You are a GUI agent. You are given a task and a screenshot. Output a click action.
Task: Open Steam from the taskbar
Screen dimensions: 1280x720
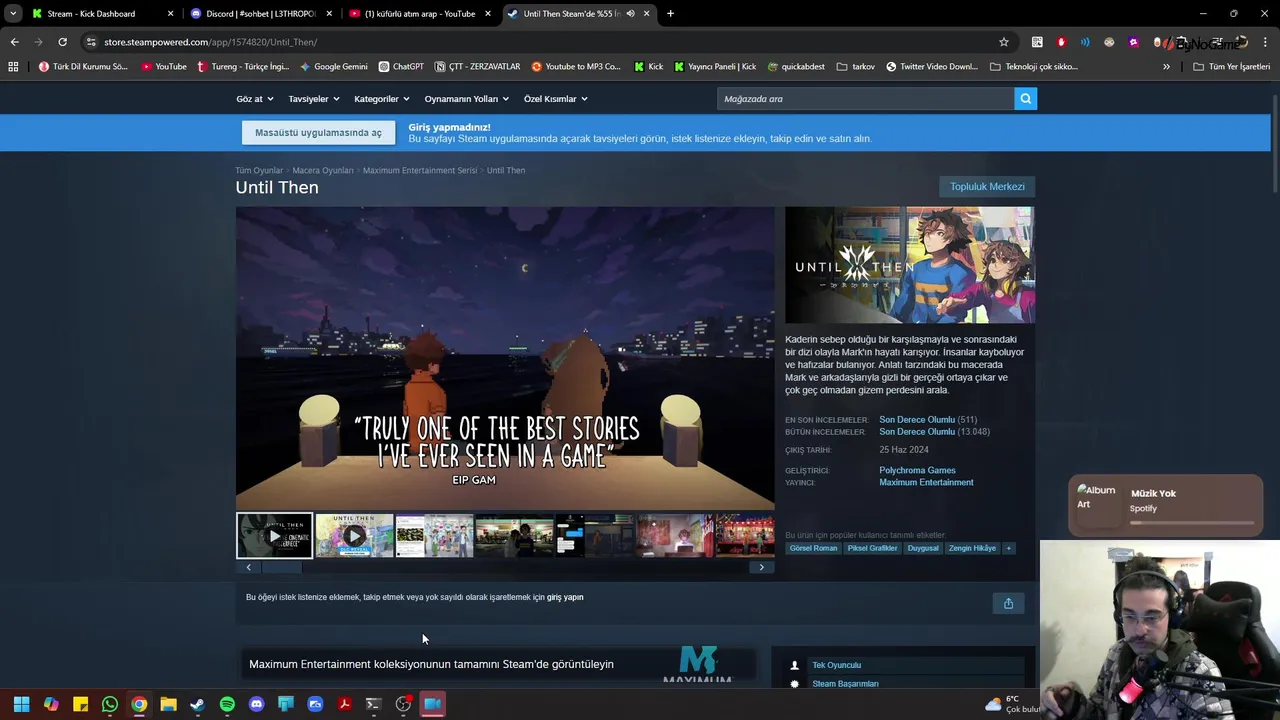(x=198, y=704)
